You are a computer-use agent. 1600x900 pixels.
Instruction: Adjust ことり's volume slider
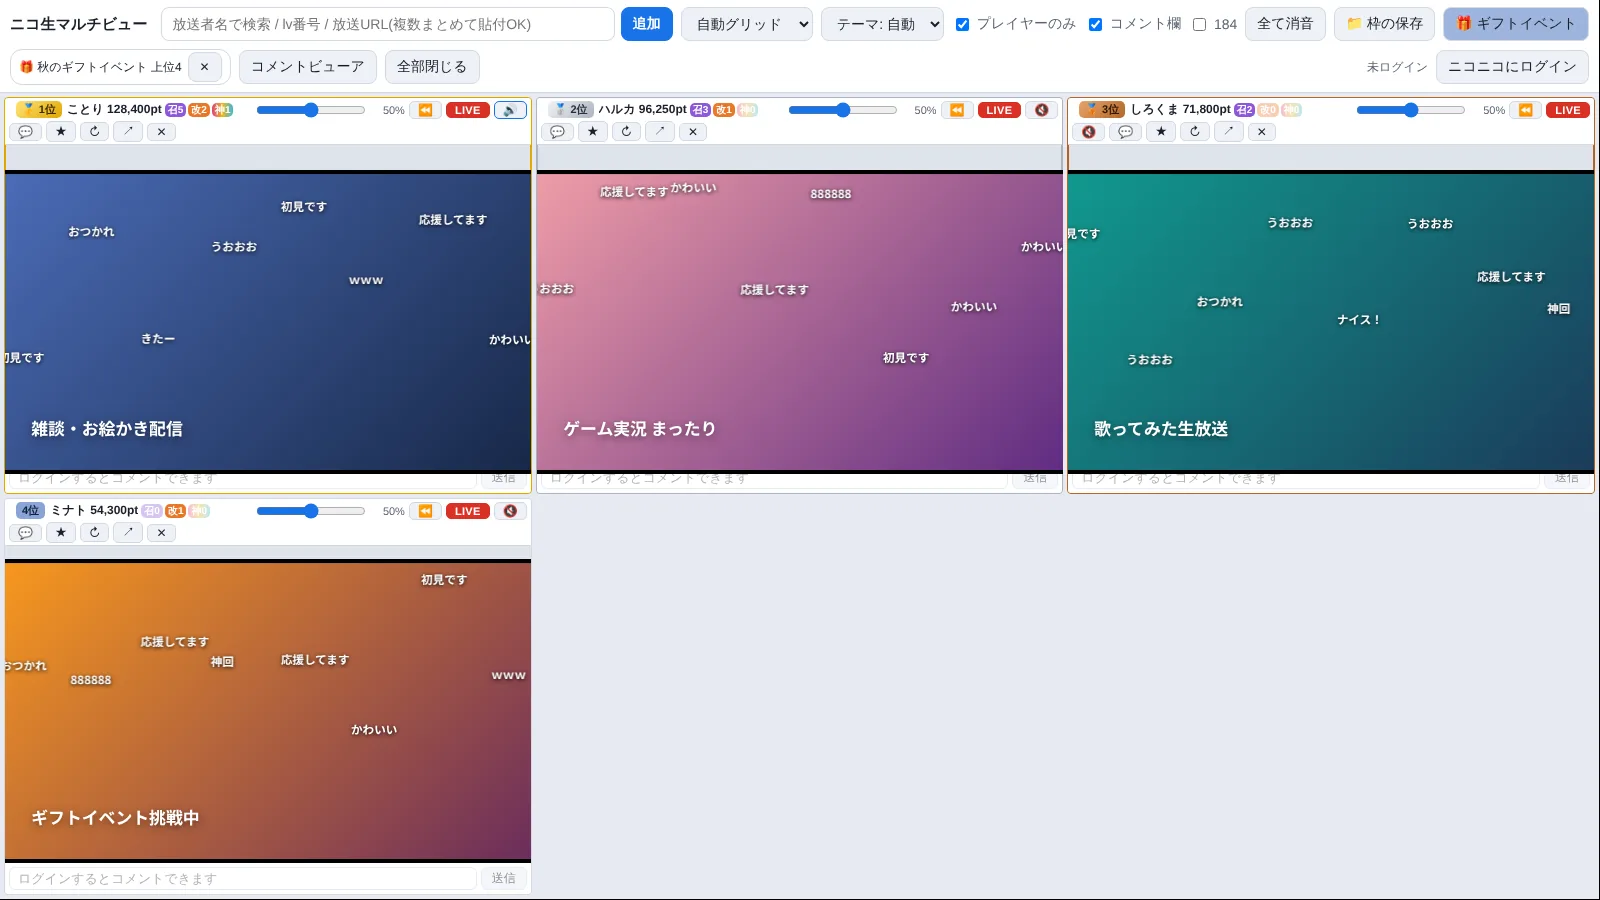click(x=311, y=110)
